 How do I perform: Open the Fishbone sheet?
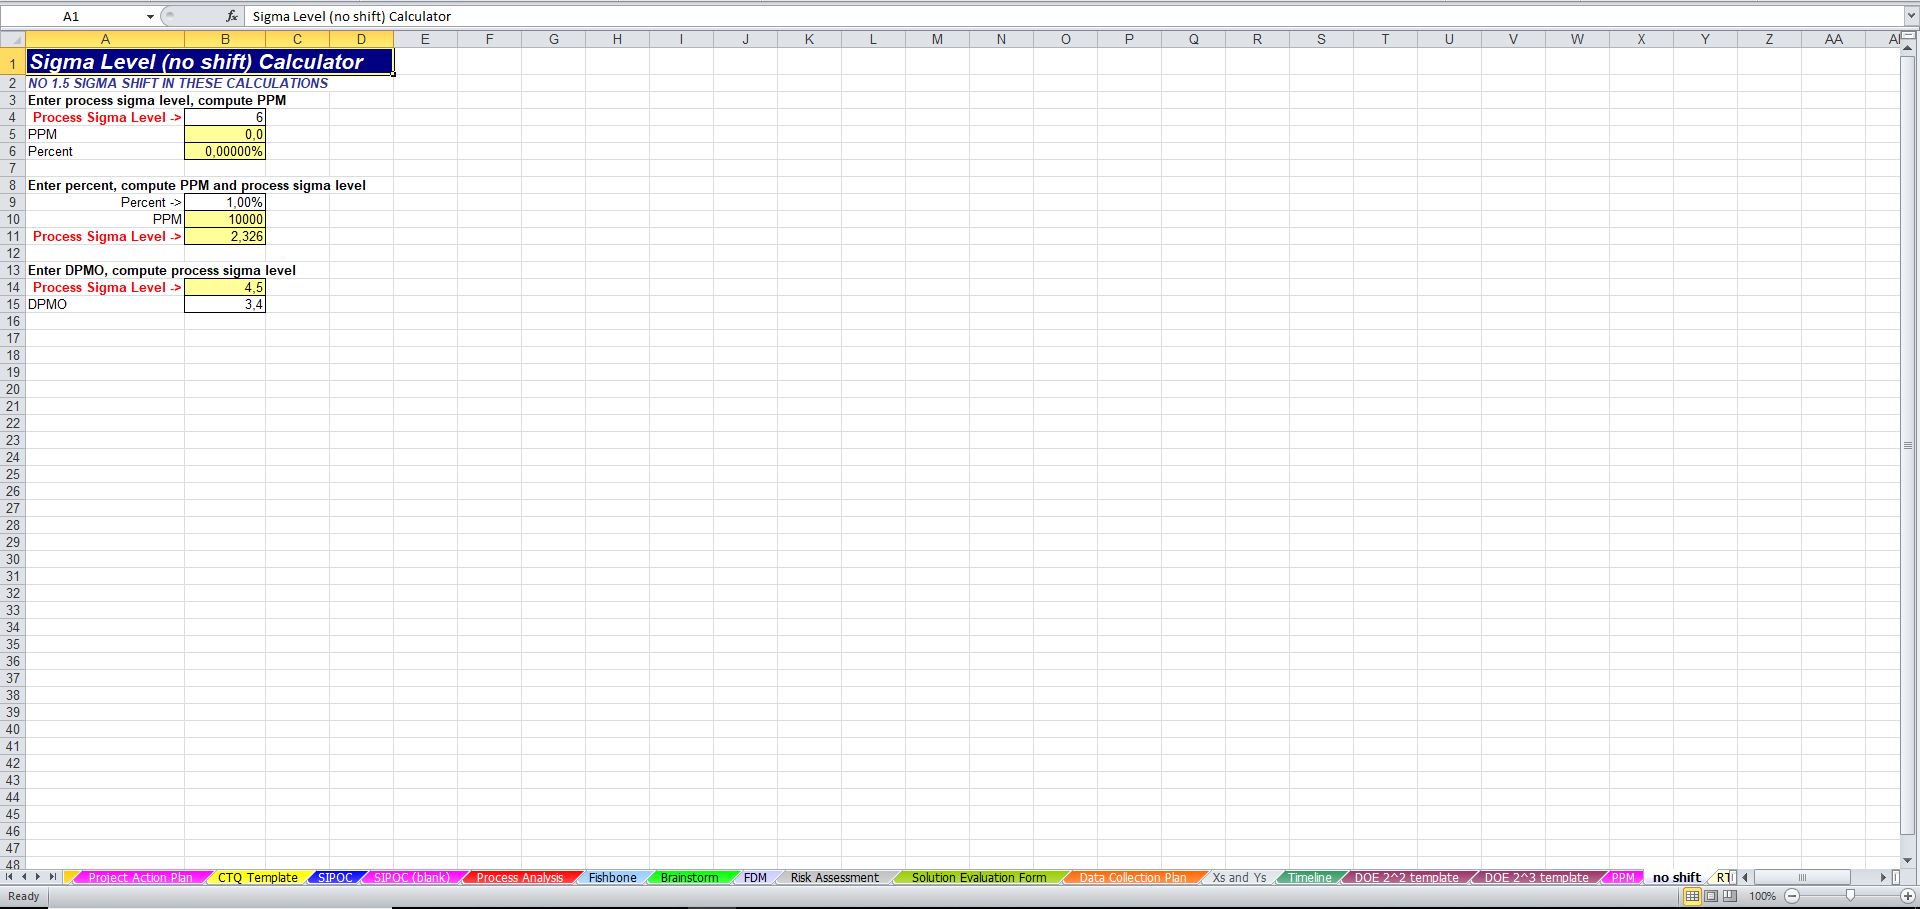612,877
